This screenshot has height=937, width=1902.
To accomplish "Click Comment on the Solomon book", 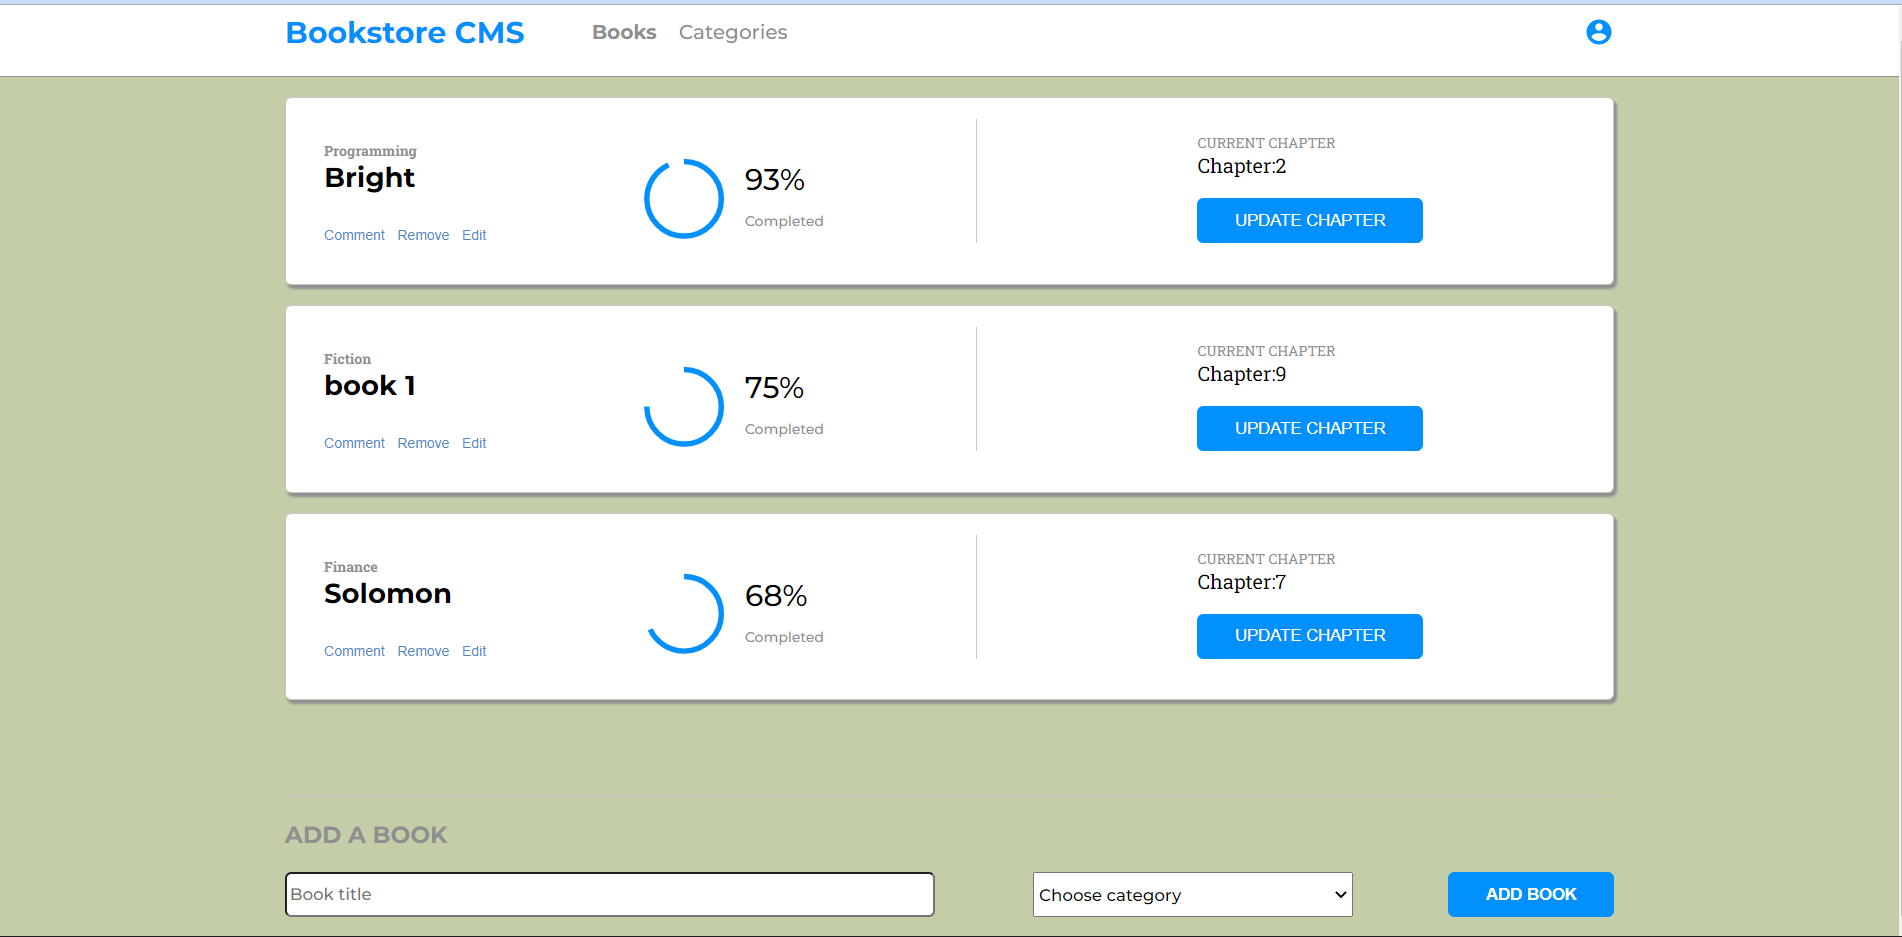I will 354,651.
